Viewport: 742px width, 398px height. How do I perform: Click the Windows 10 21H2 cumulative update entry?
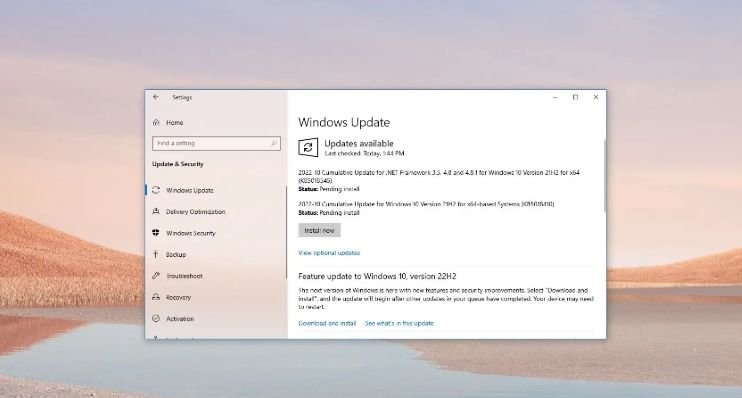point(426,209)
